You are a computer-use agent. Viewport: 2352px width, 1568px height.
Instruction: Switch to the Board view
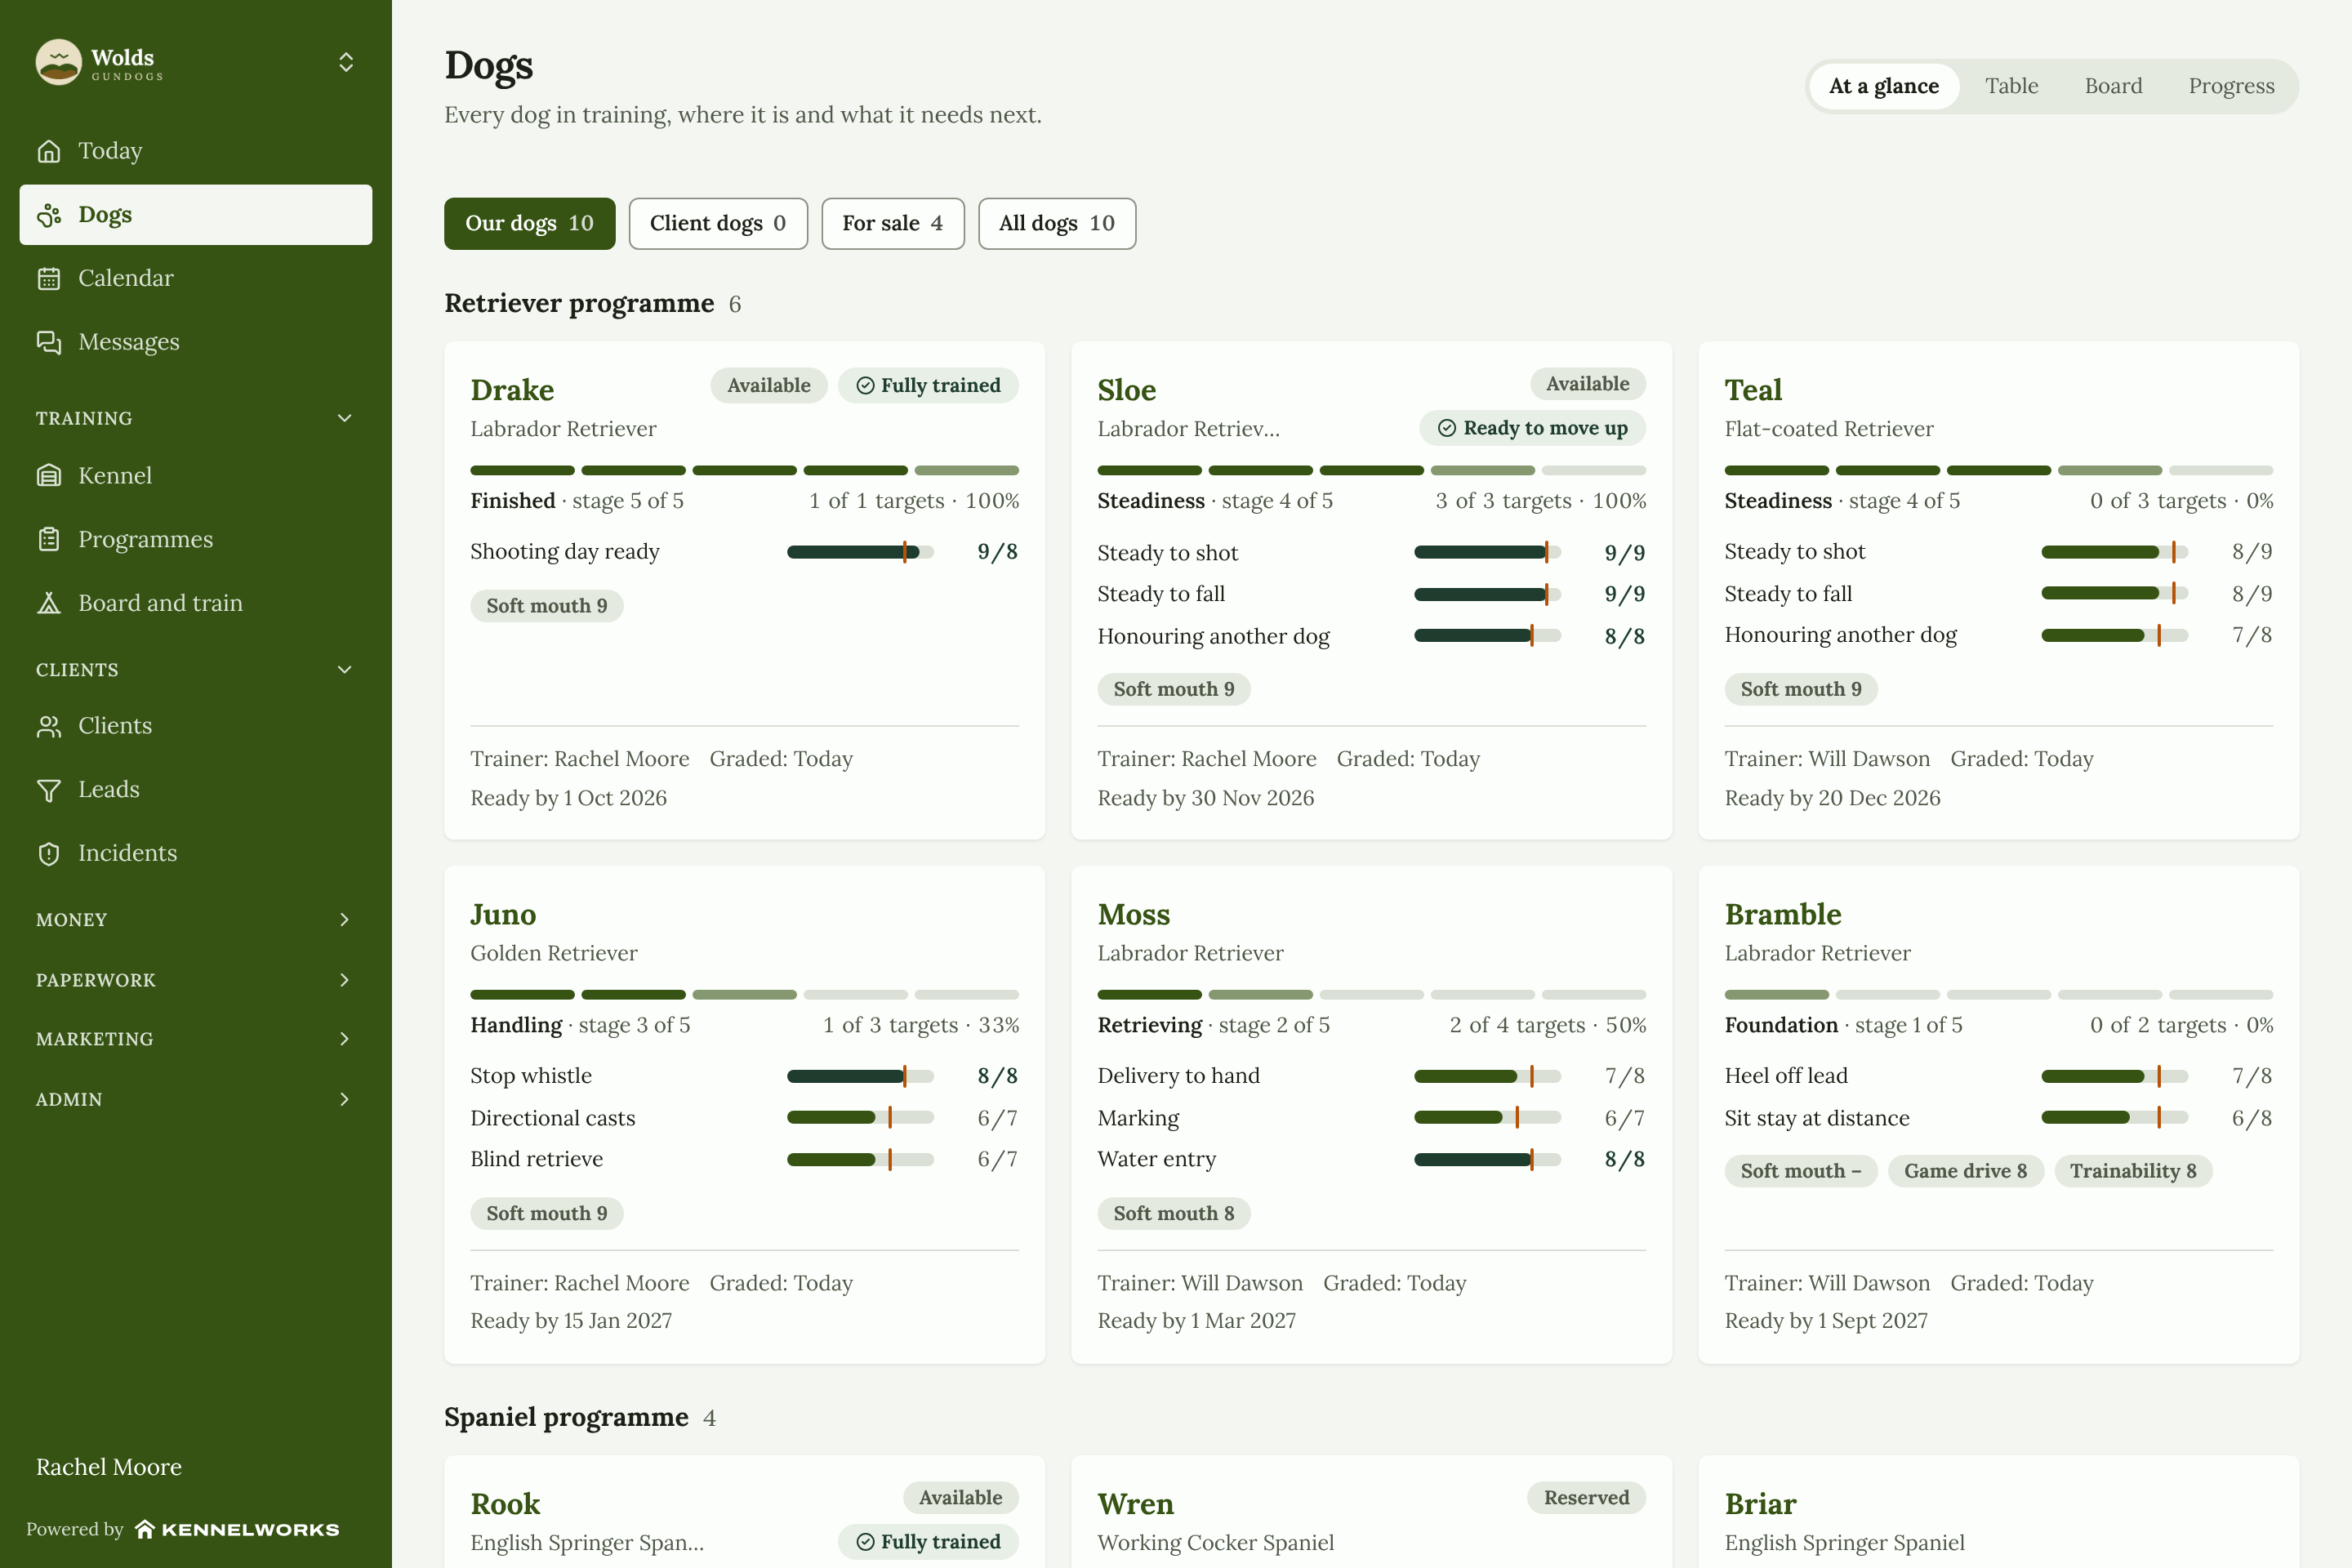[x=2113, y=86]
